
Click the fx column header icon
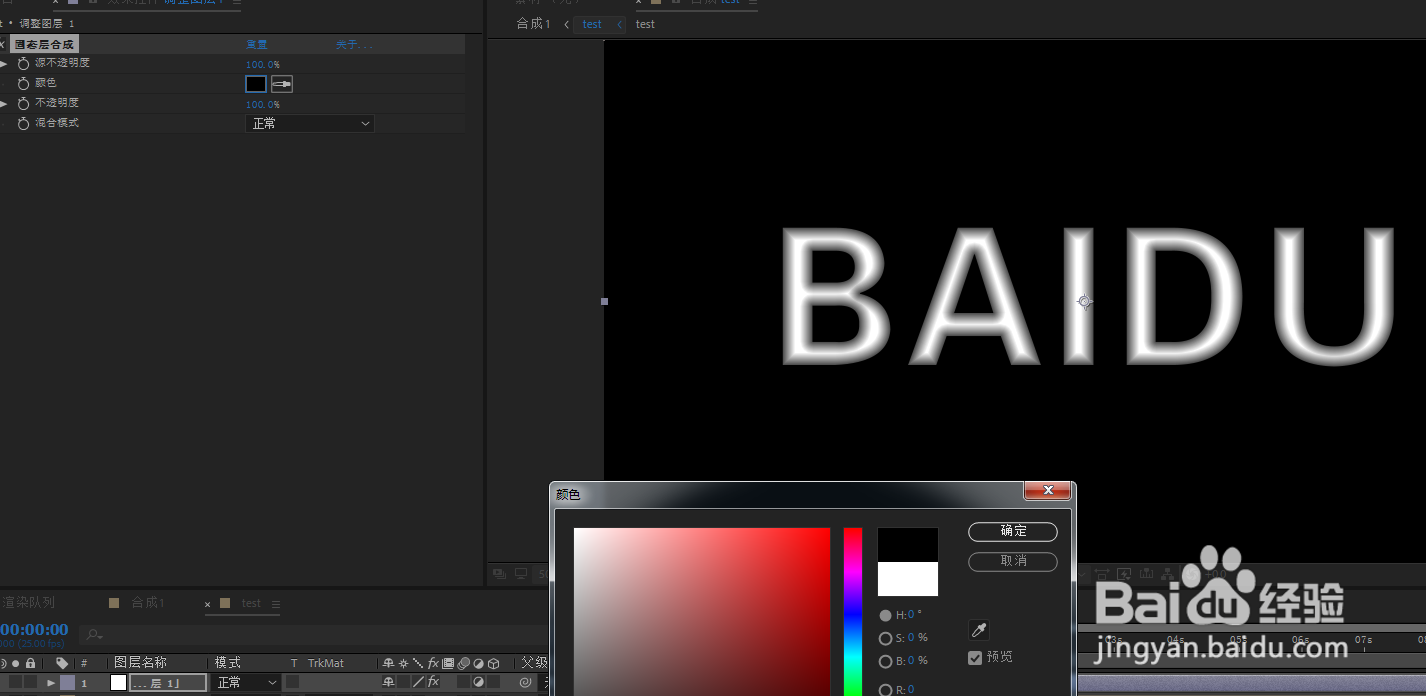[433, 663]
